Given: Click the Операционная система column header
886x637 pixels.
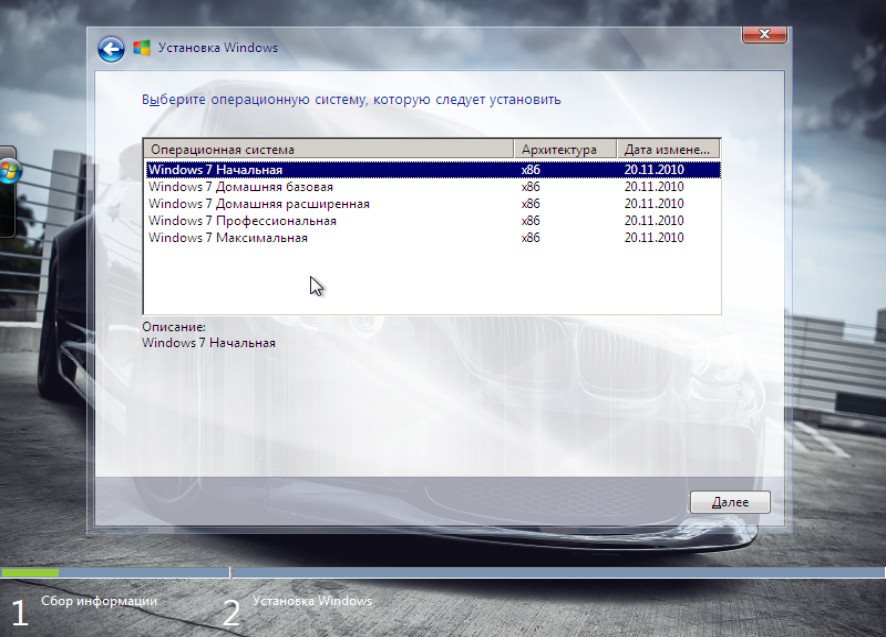Looking at the screenshot, I should pyautogui.click(x=329, y=149).
